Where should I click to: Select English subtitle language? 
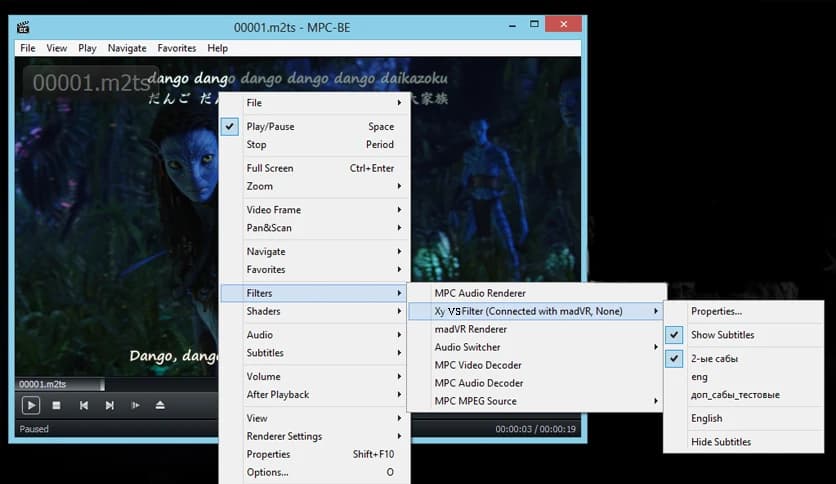(744, 418)
